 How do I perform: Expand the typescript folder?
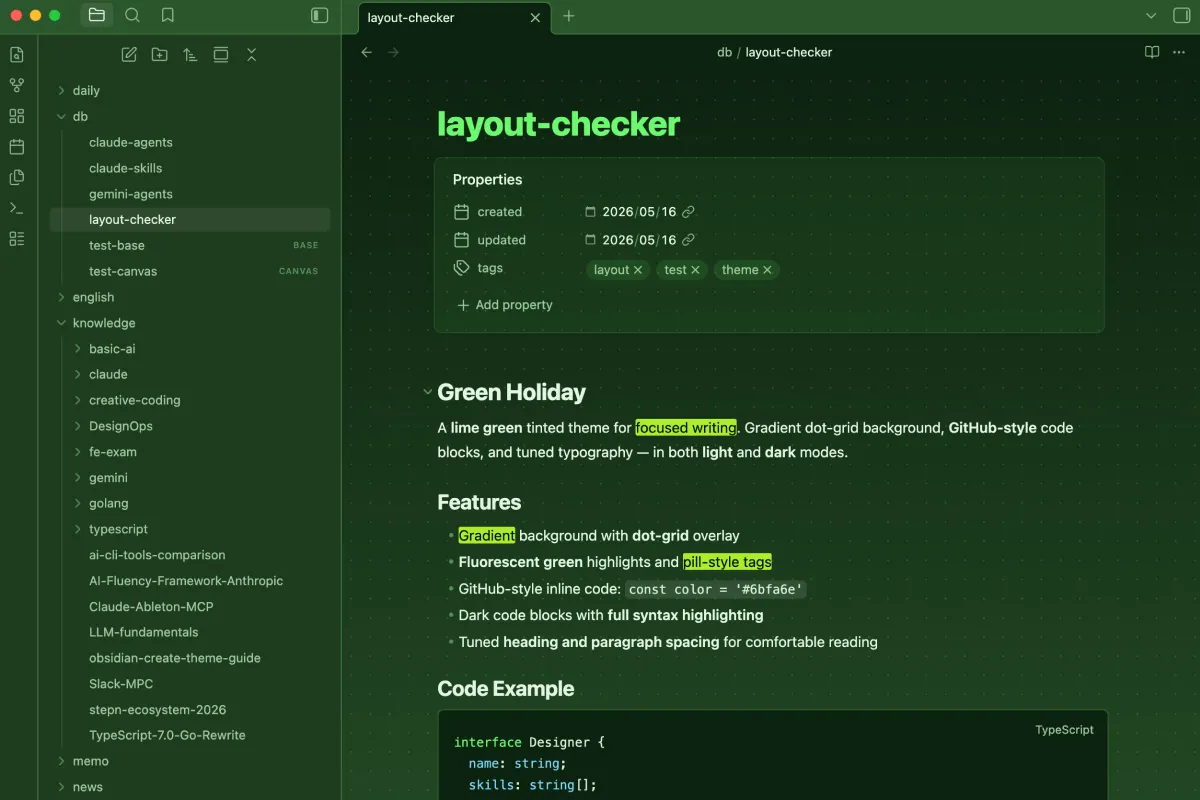78,529
